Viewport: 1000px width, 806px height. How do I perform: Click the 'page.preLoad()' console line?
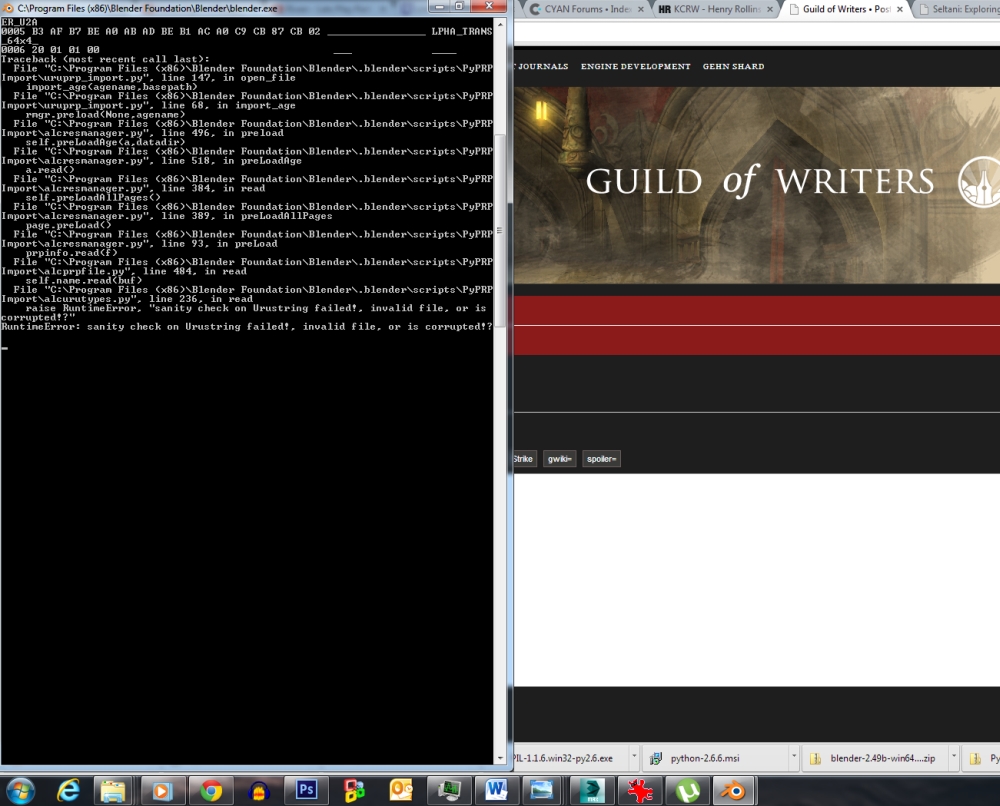tap(68, 225)
